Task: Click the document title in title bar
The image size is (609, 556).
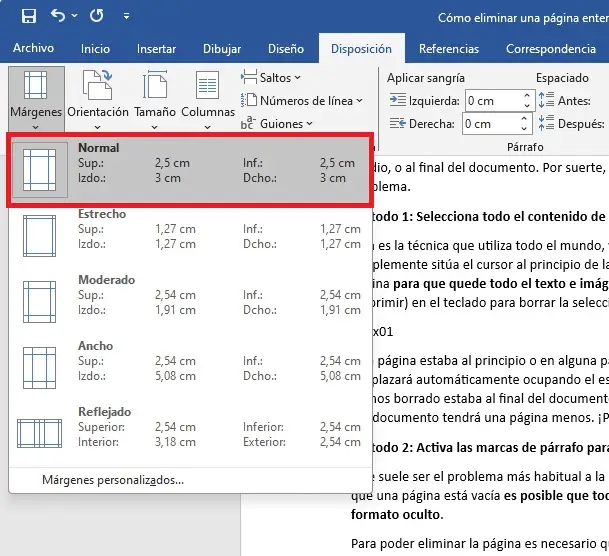Action: [x=523, y=18]
